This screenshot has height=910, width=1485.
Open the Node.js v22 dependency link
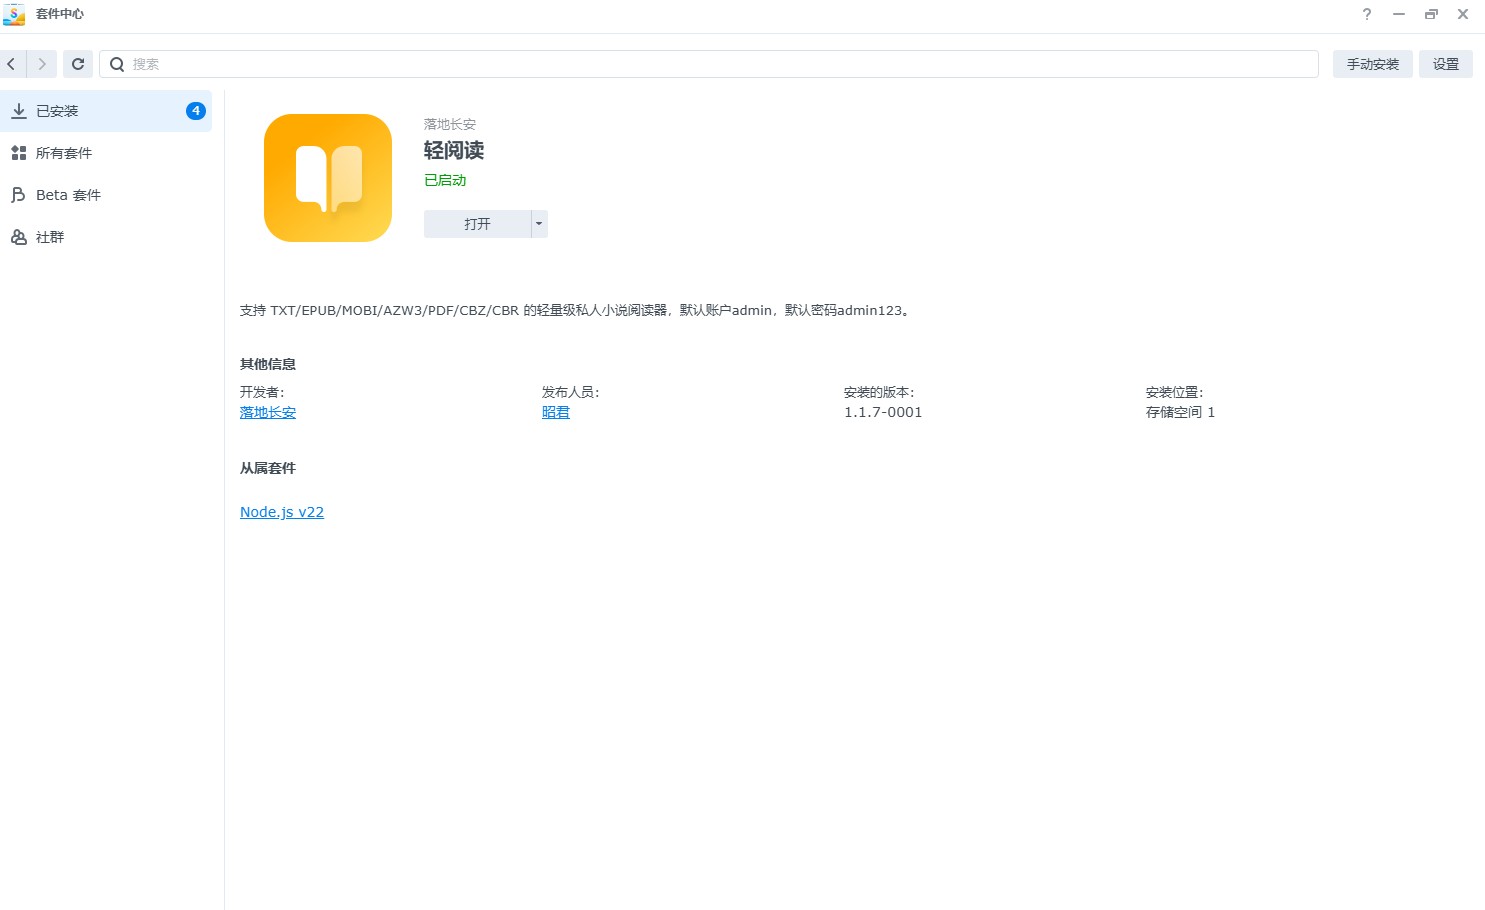click(x=282, y=512)
